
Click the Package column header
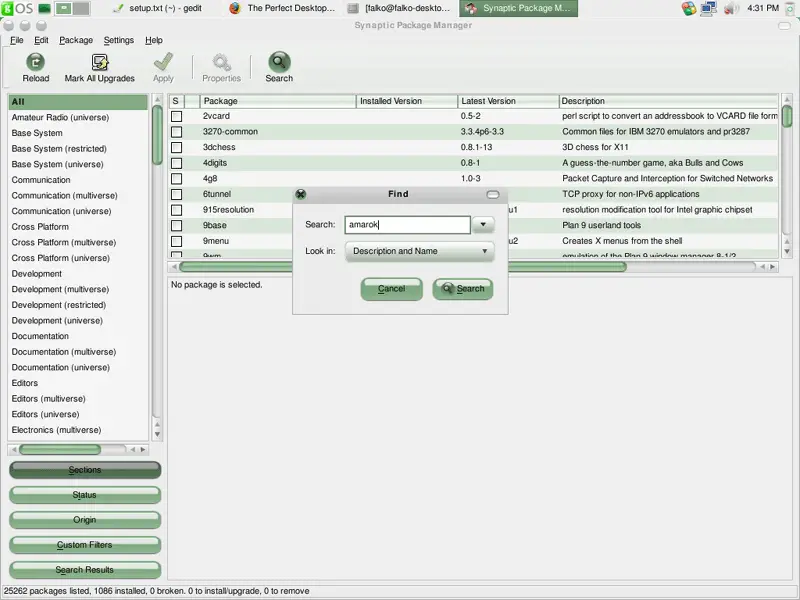tap(278, 101)
